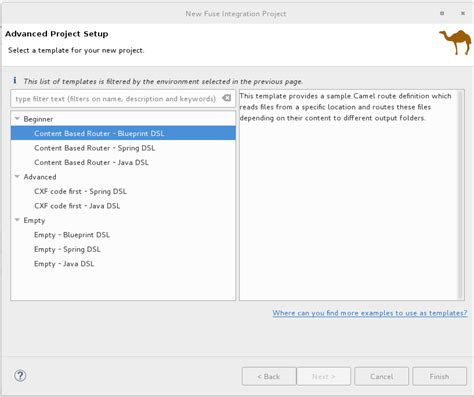This screenshot has height=397, width=474.
Task: Clear the template filter text icon
Action: [227, 98]
